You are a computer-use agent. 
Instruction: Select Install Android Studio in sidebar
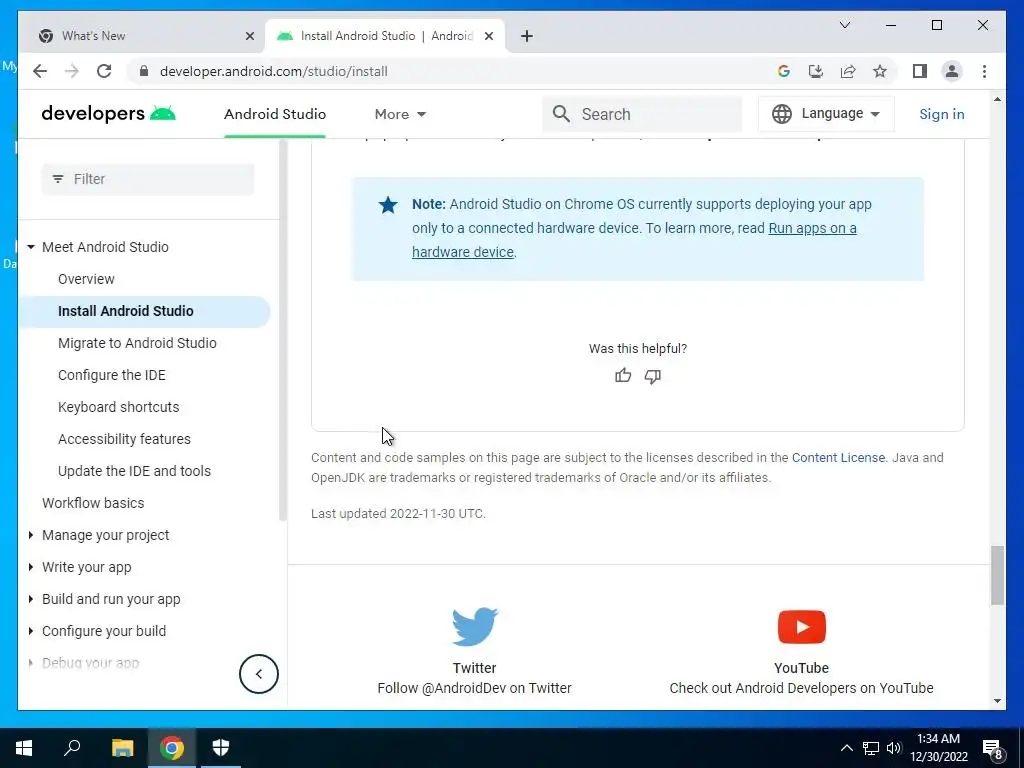(125, 311)
